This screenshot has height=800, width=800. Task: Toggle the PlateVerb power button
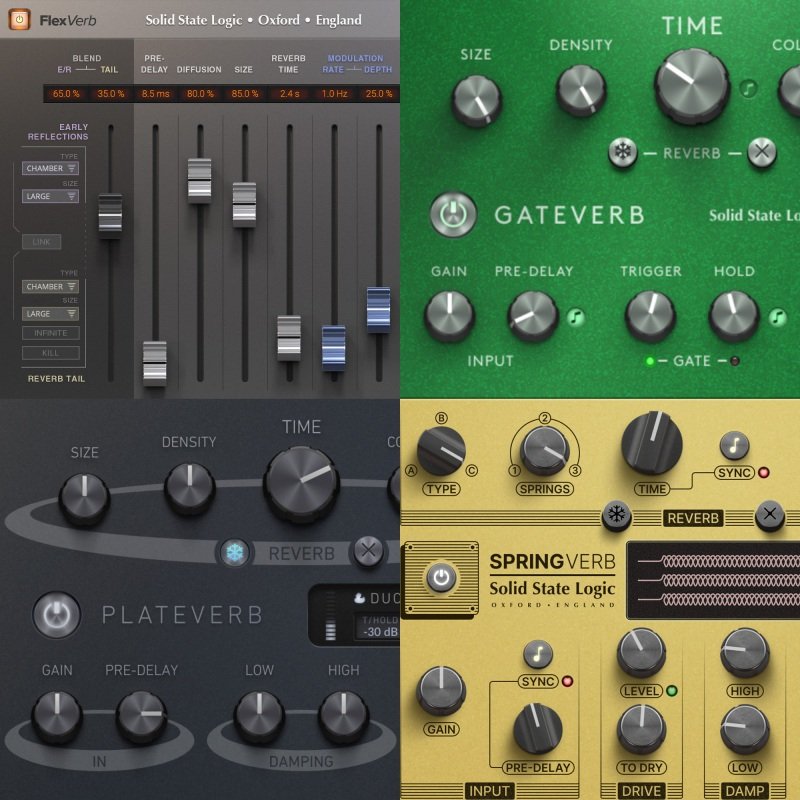pyautogui.click(x=57, y=615)
